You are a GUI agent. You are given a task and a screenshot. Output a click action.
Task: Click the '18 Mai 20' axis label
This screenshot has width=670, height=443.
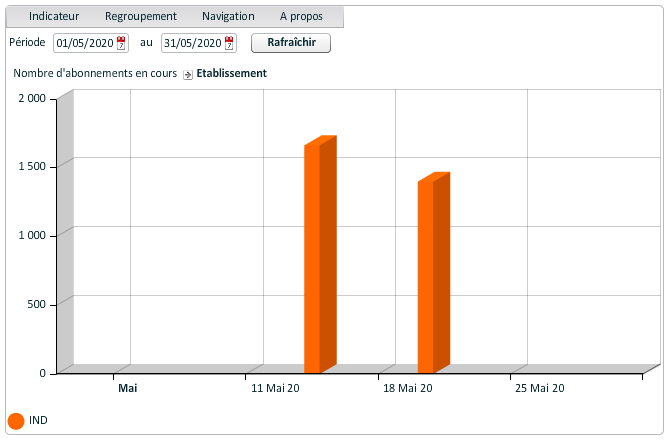pos(408,388)
